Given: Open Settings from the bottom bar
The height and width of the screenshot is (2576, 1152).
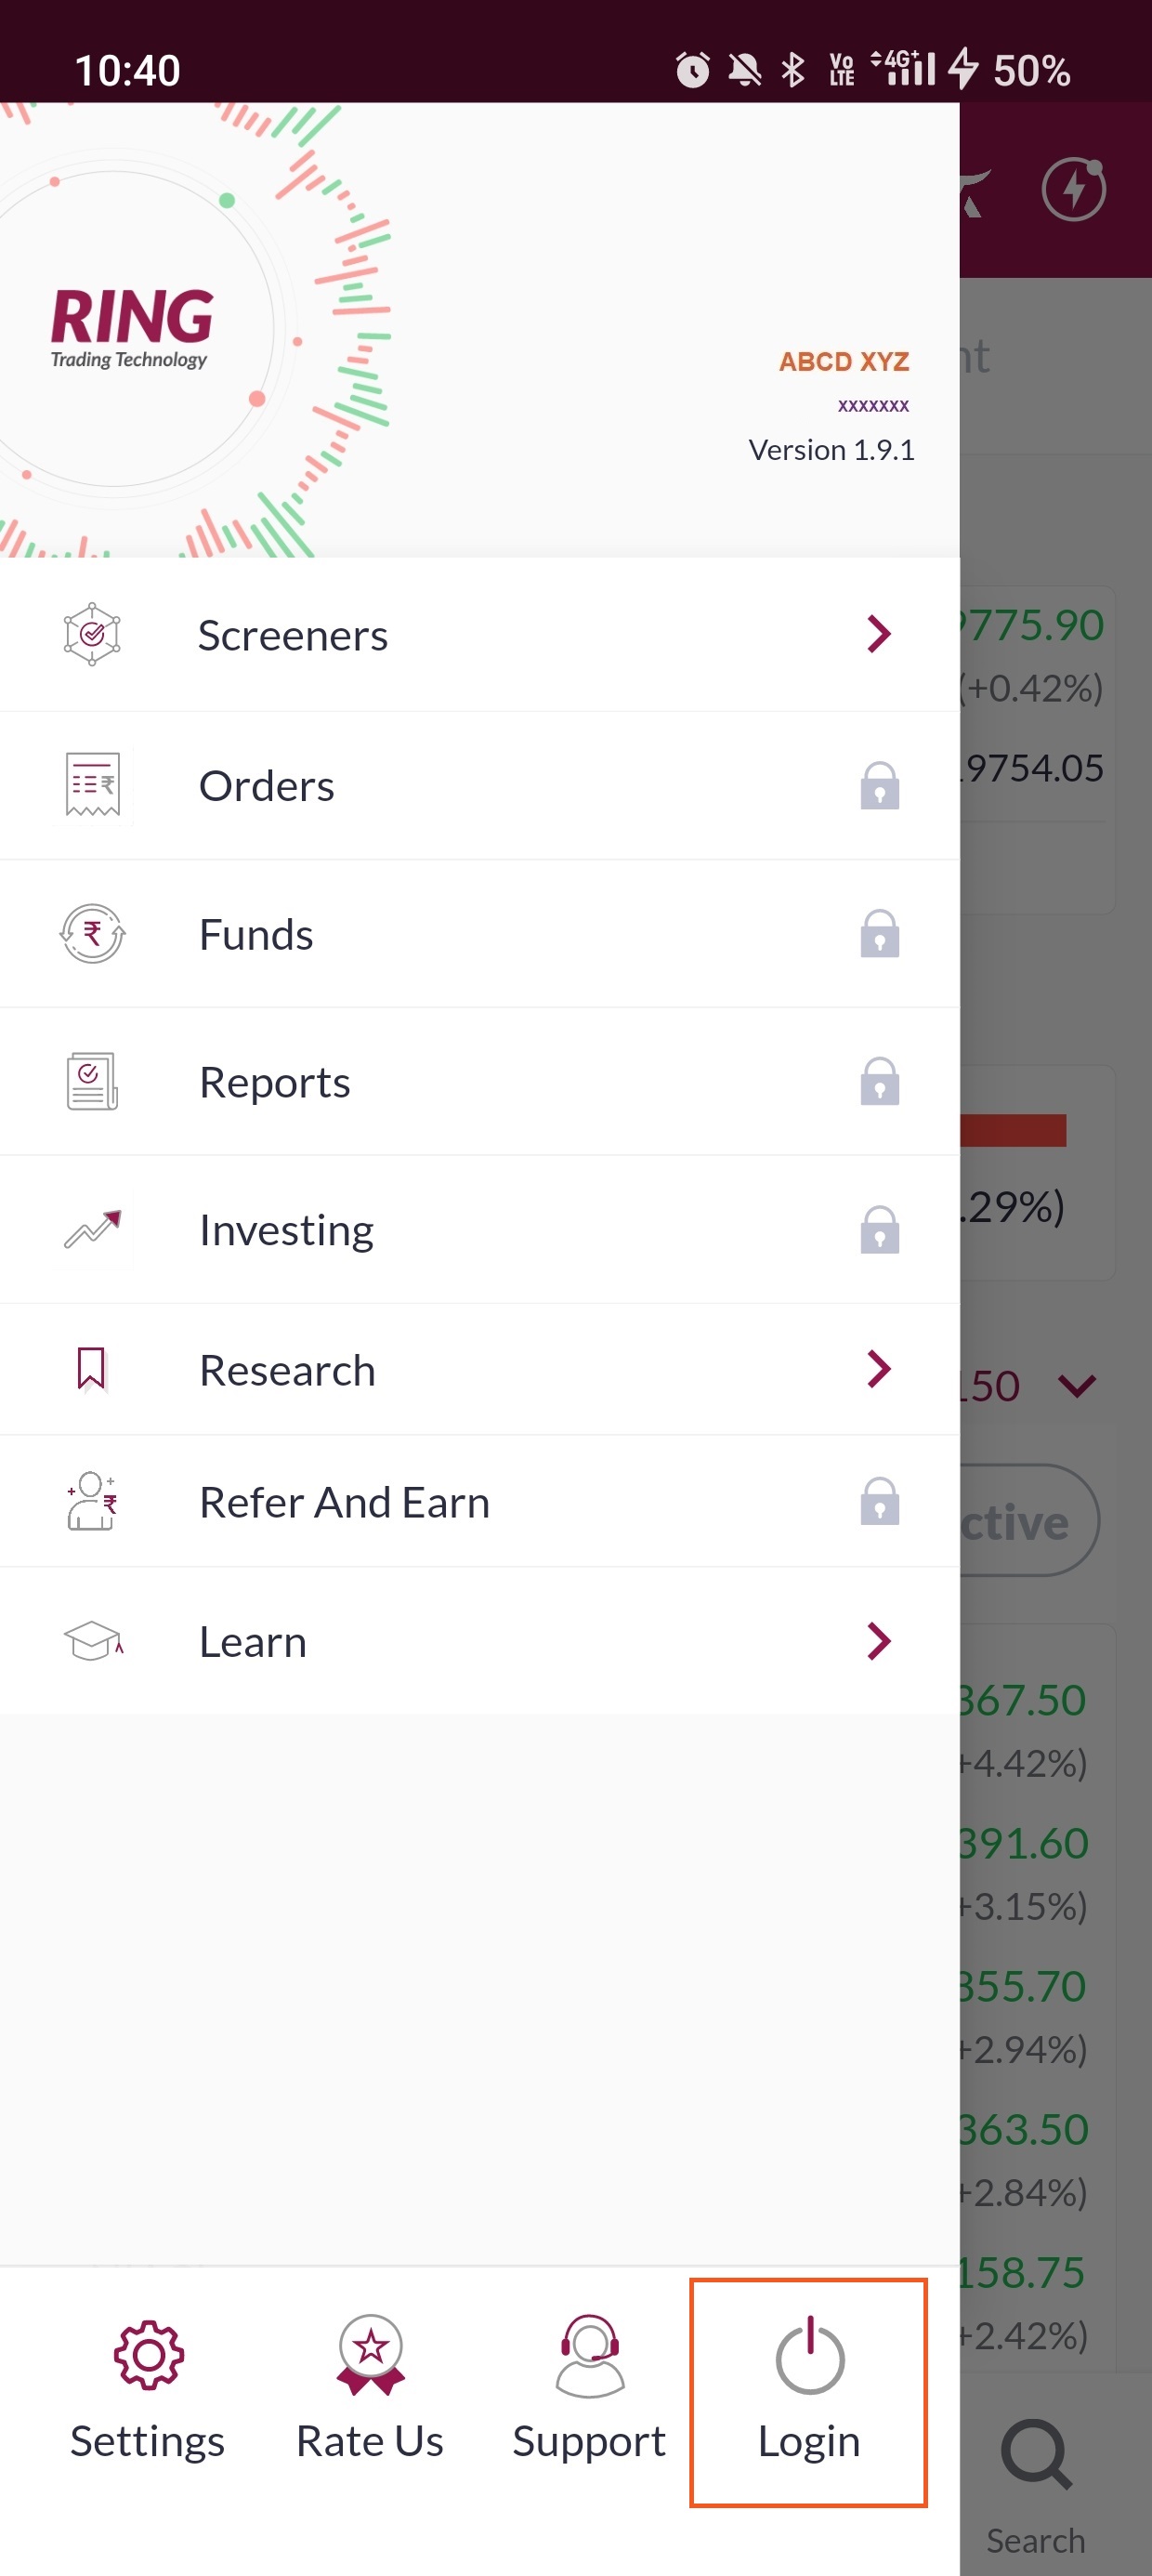Looking at the screenshot, I should click(x=148, y=2390).
